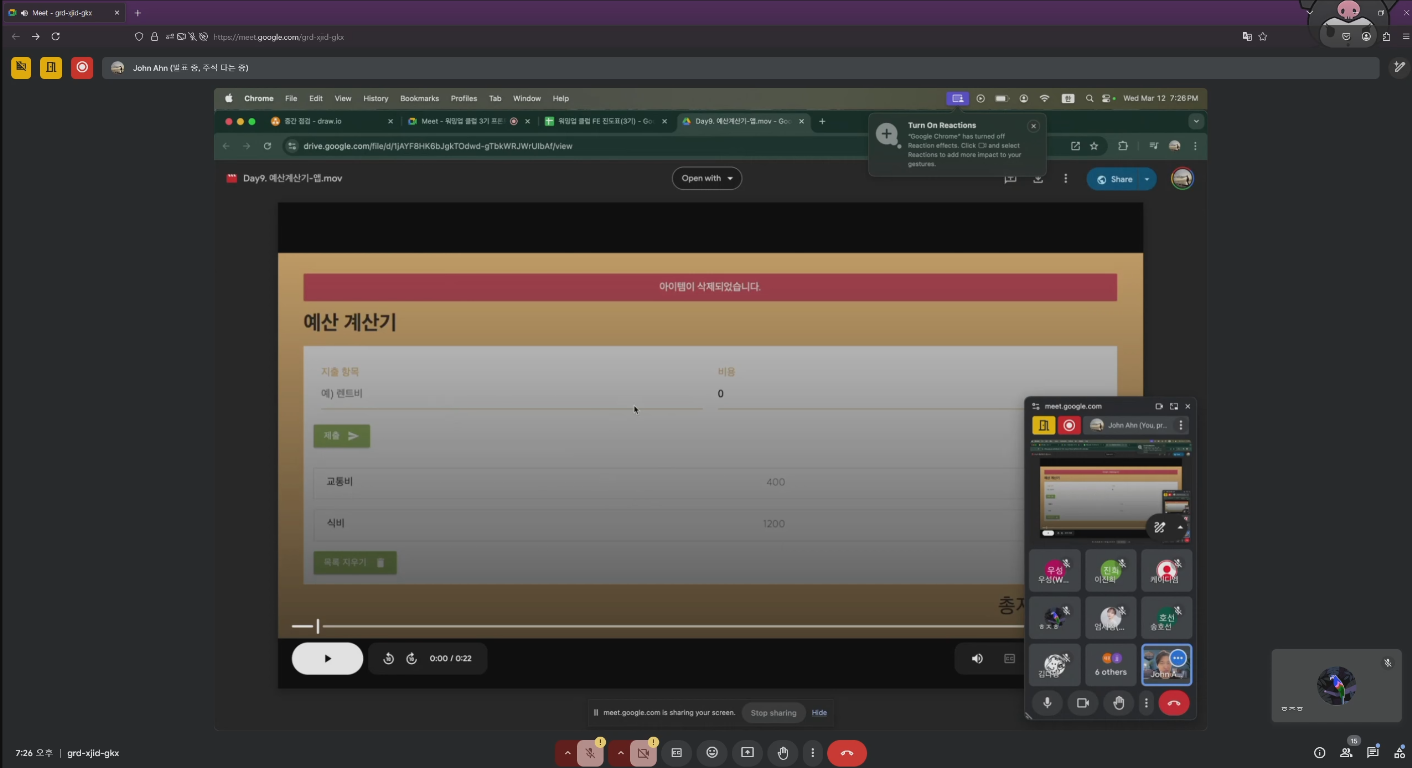The height and width of the screenshot is (768, 1412).
Task: Open more options in Meet mini window controls
Action: [x=1146, y=703]
